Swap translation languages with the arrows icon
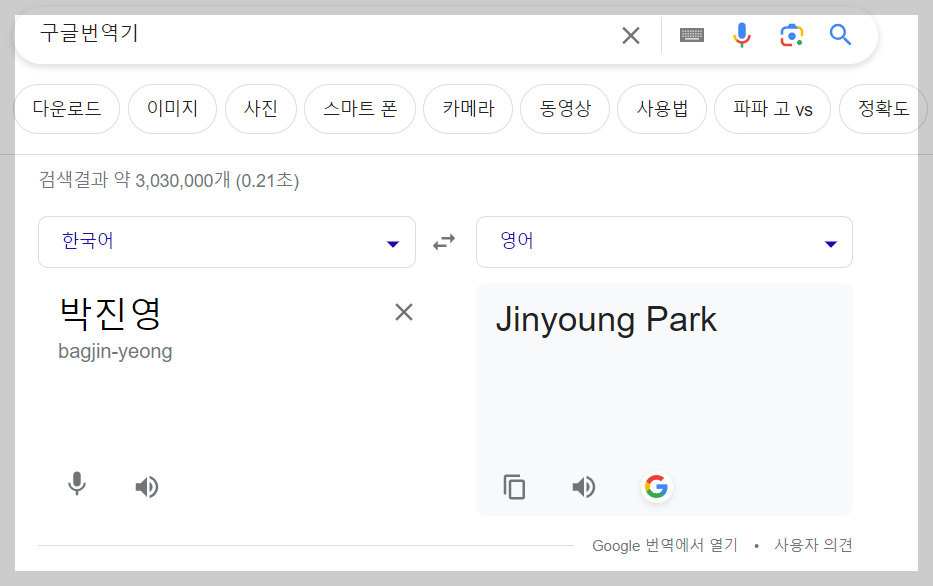The height and width of the screenshot is (586, 933). point(444,241)
